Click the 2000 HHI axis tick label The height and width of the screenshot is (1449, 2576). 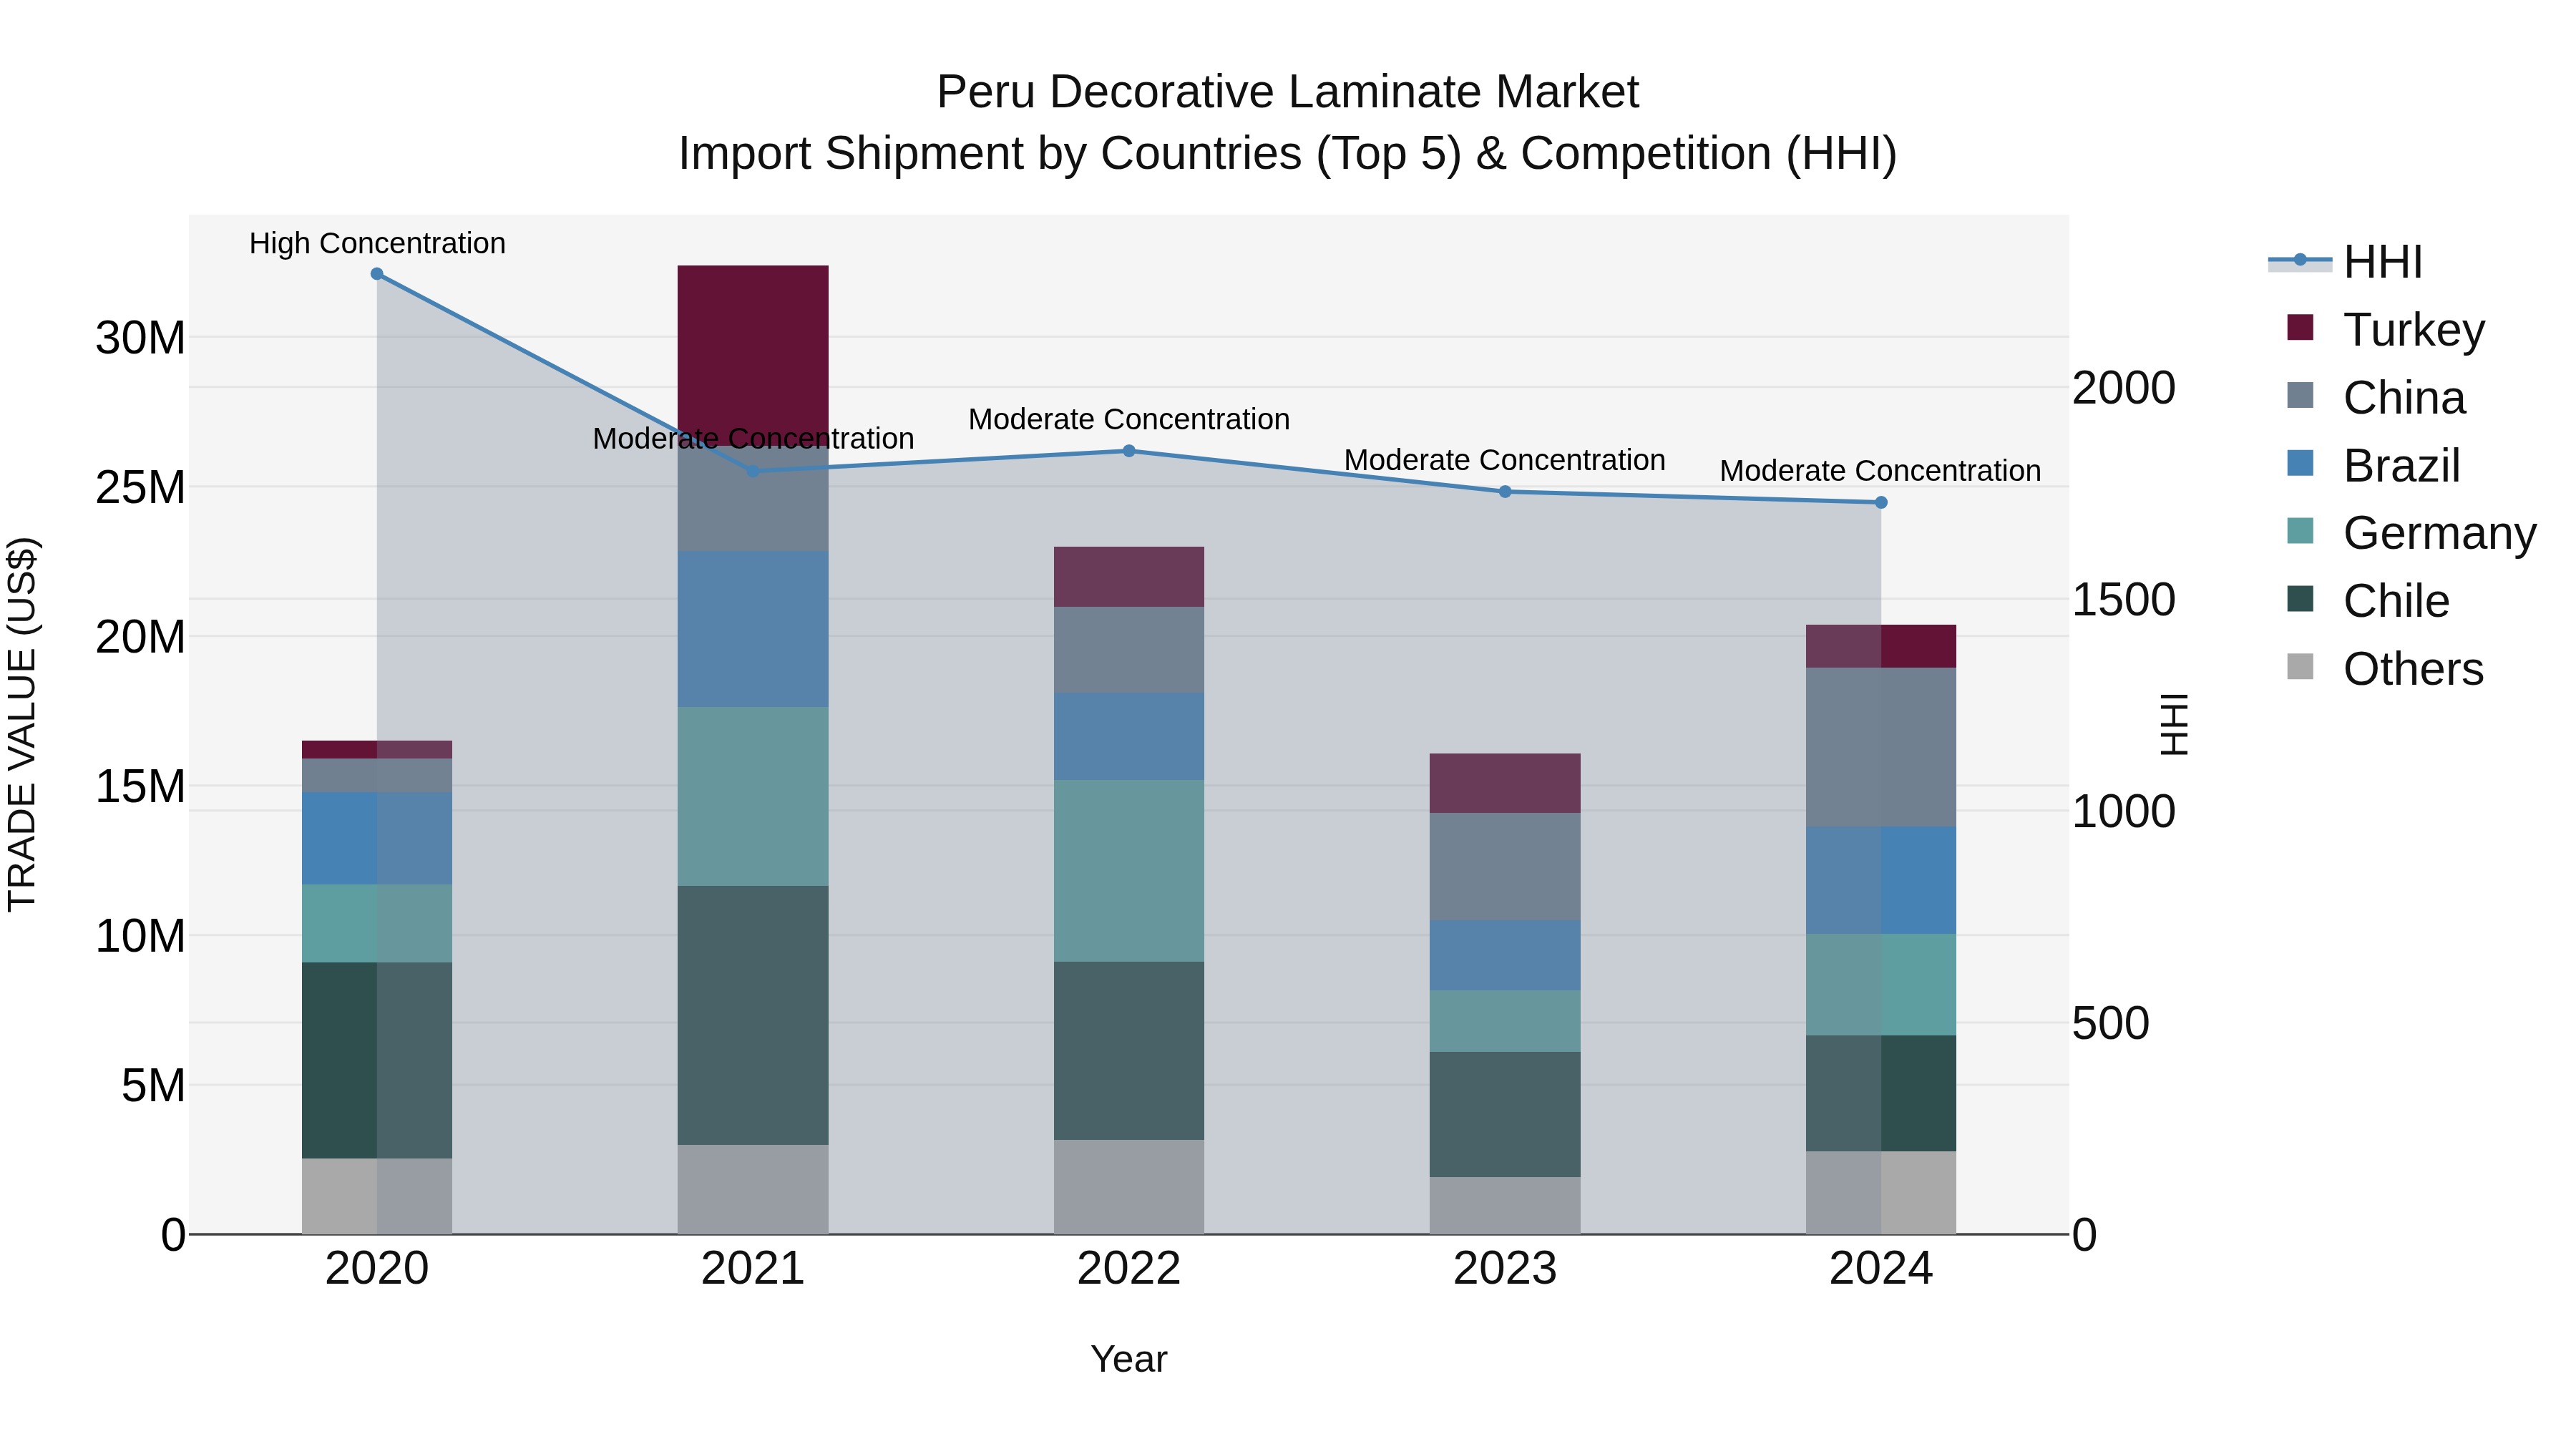(2124, 388)
